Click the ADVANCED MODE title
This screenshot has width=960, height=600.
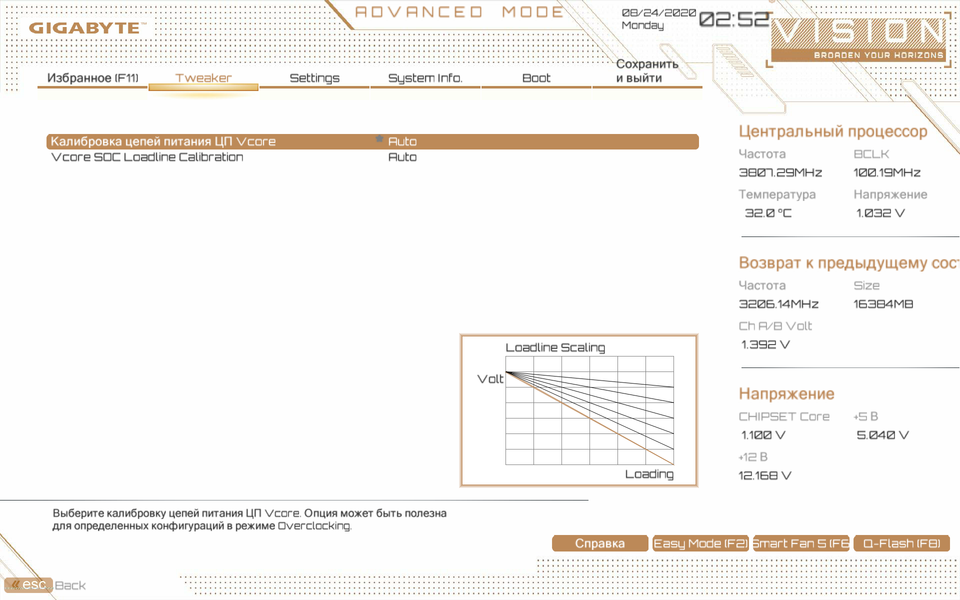(459, 12)
